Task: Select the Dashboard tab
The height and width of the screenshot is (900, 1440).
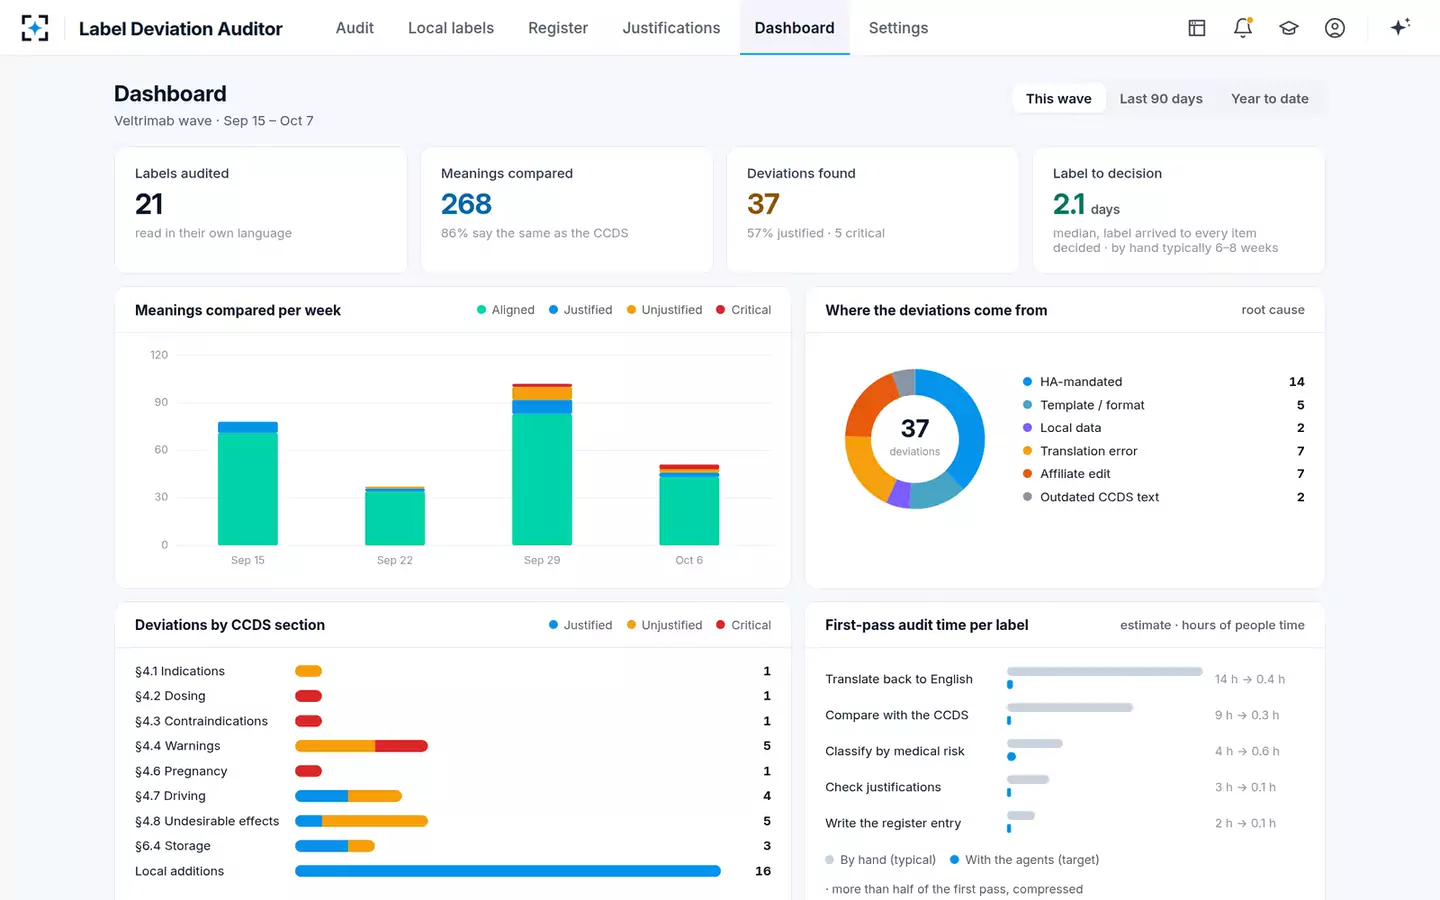Action: click(x=794, y=28)
